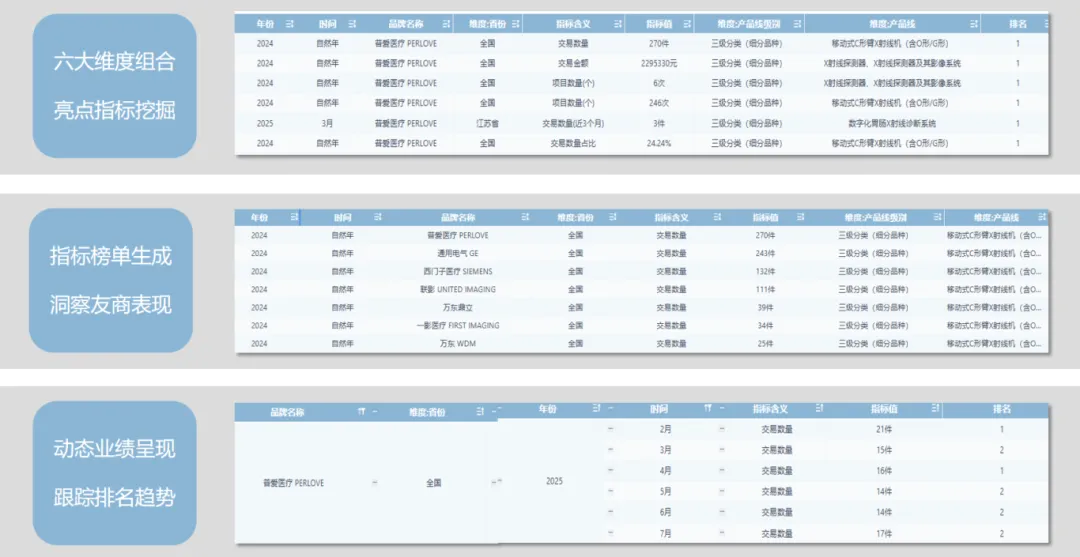Collapse the minus left of the 4月 row

610,471
